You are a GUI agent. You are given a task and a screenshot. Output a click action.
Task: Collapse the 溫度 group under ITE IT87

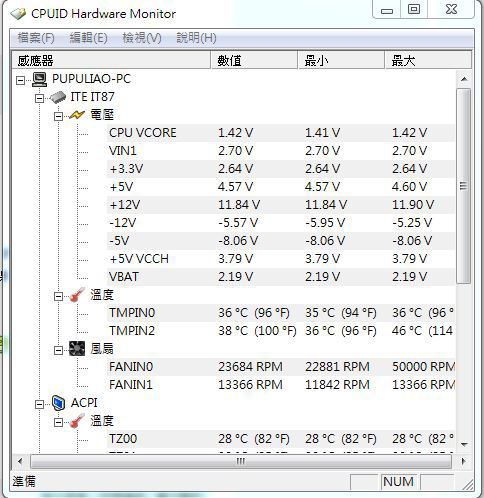coord(58,296)
